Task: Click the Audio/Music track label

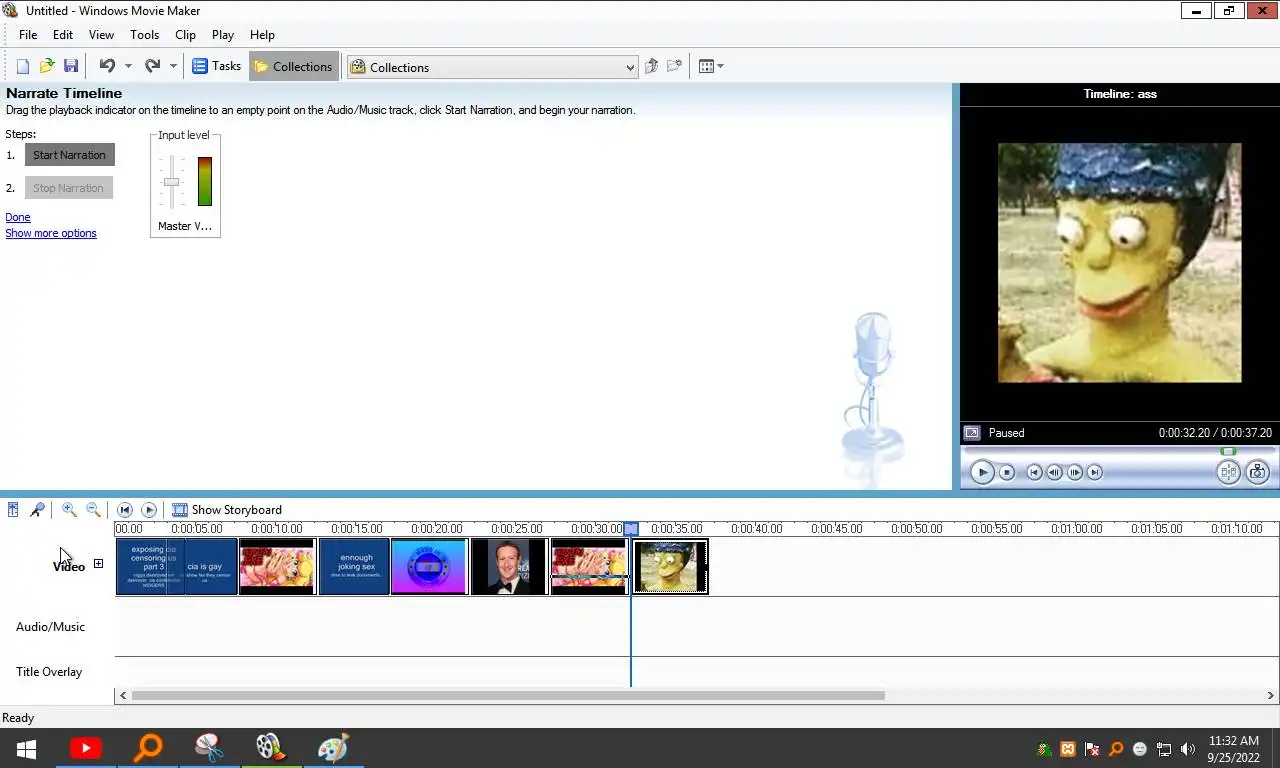Action: (50, 627)
